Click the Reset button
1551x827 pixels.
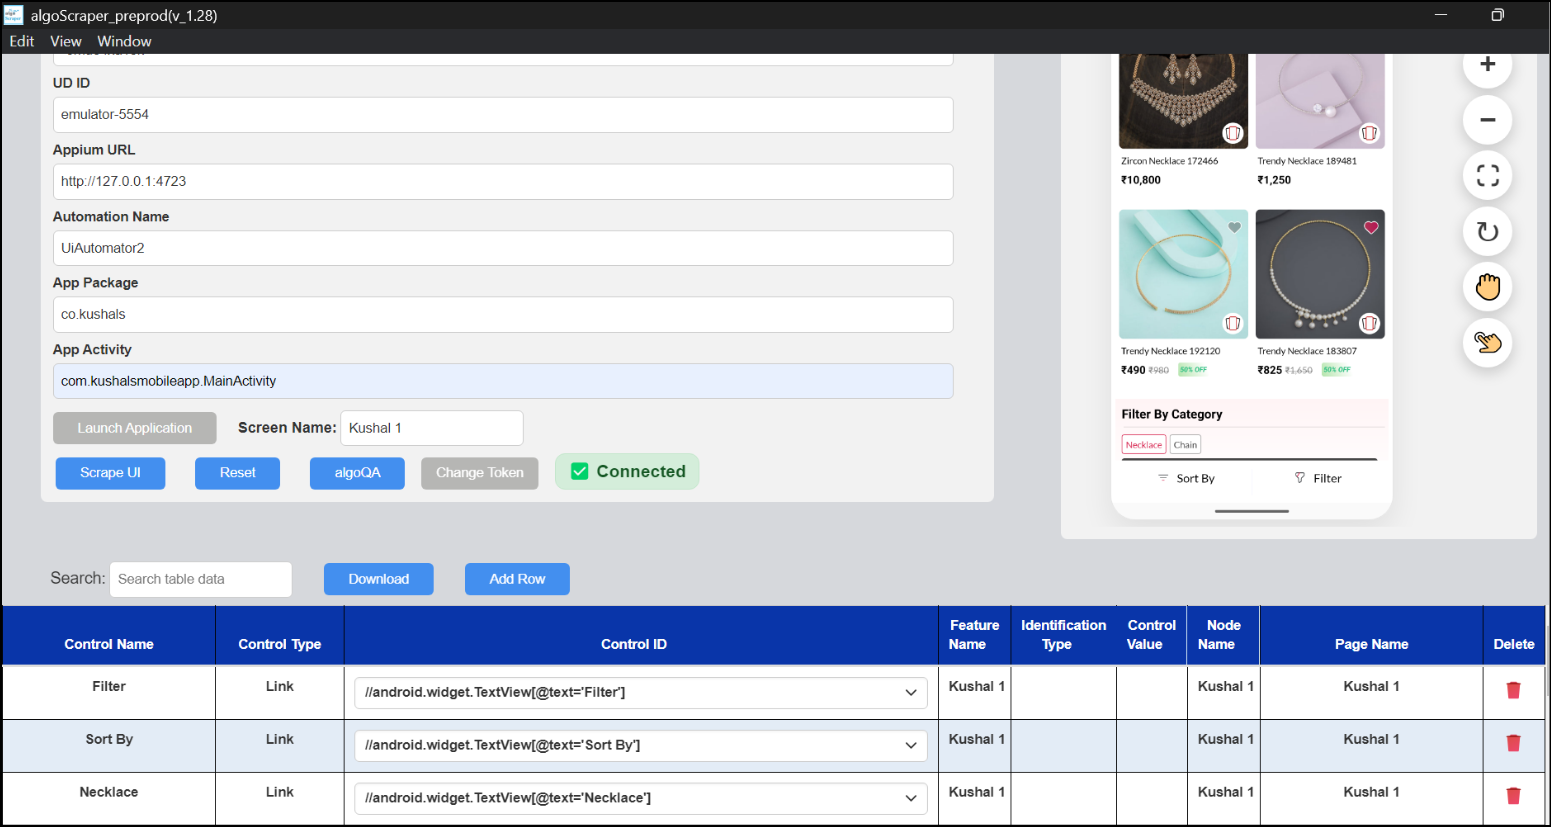click(238, 473)
